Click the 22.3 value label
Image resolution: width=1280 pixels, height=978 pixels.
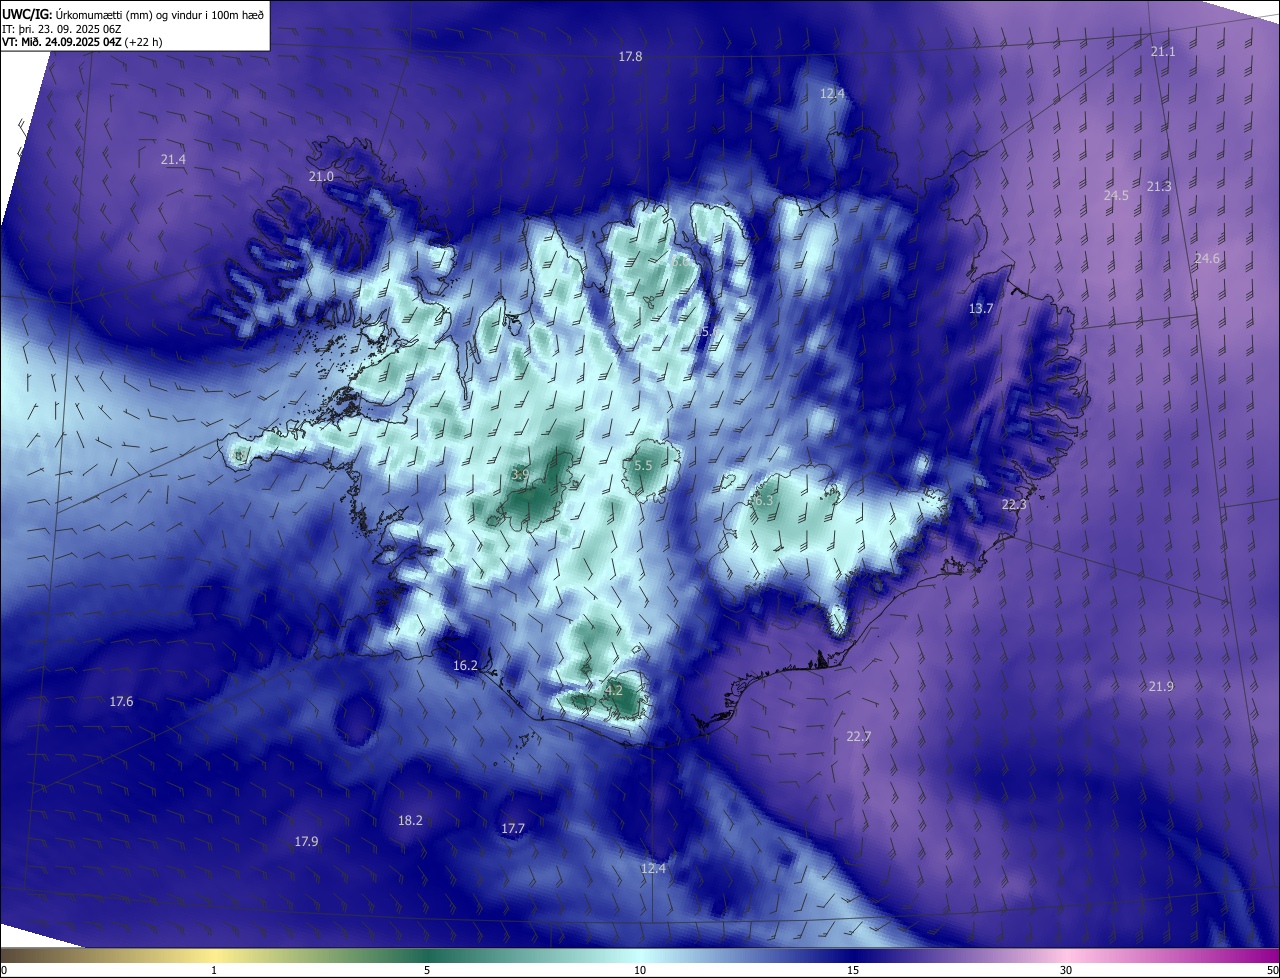[x=1014, y=505]
